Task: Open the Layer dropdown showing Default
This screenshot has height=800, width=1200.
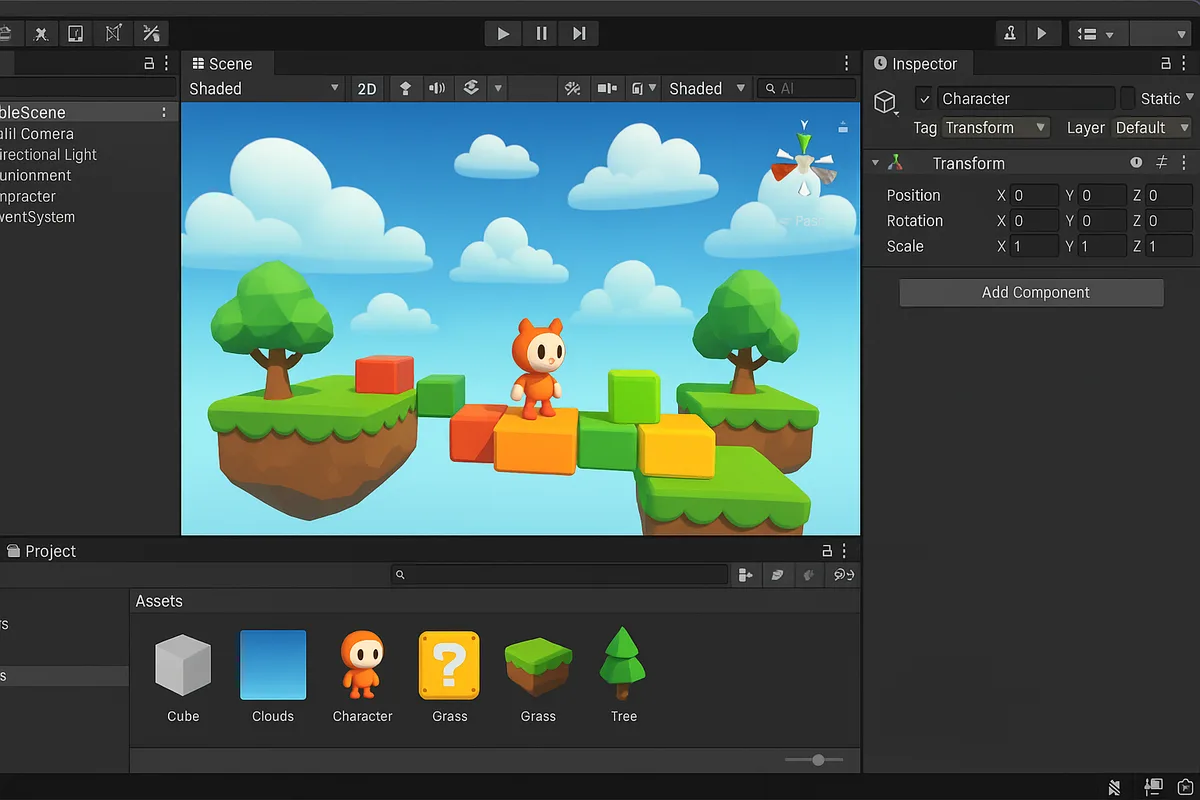Action: tap(1151, 128)
